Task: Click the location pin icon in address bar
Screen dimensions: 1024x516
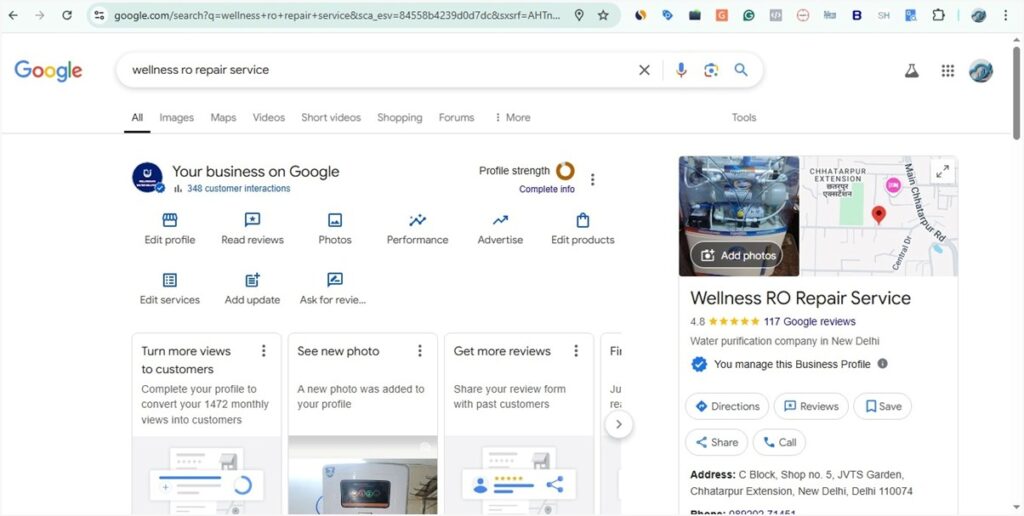Action: tap(579, 15)
